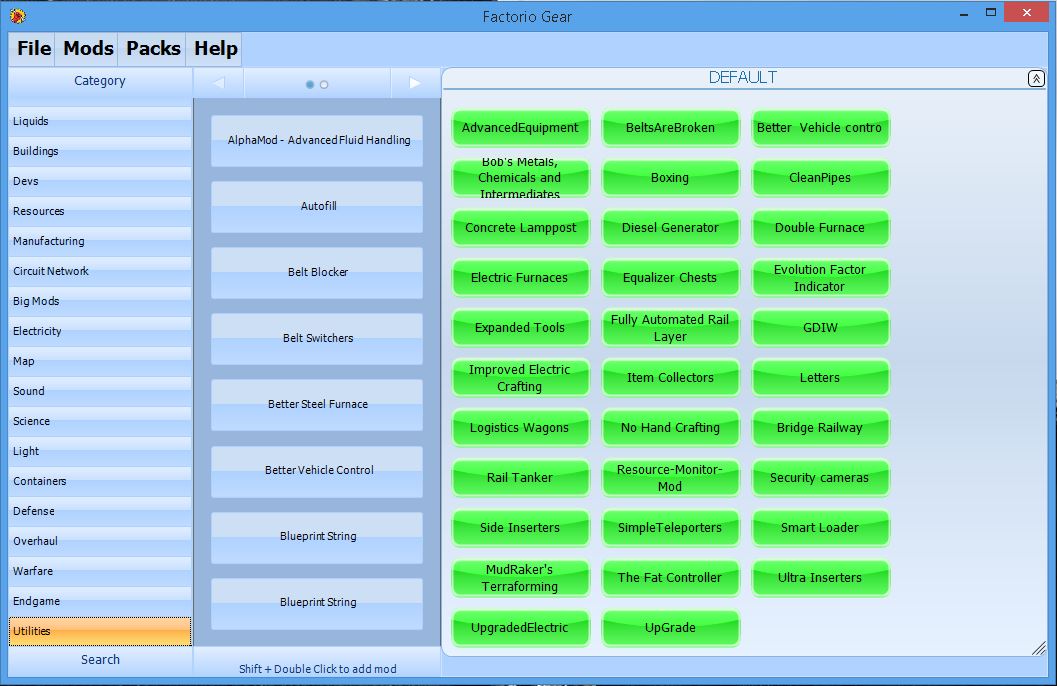Select the Big Mods category

(x=100, y=301)
